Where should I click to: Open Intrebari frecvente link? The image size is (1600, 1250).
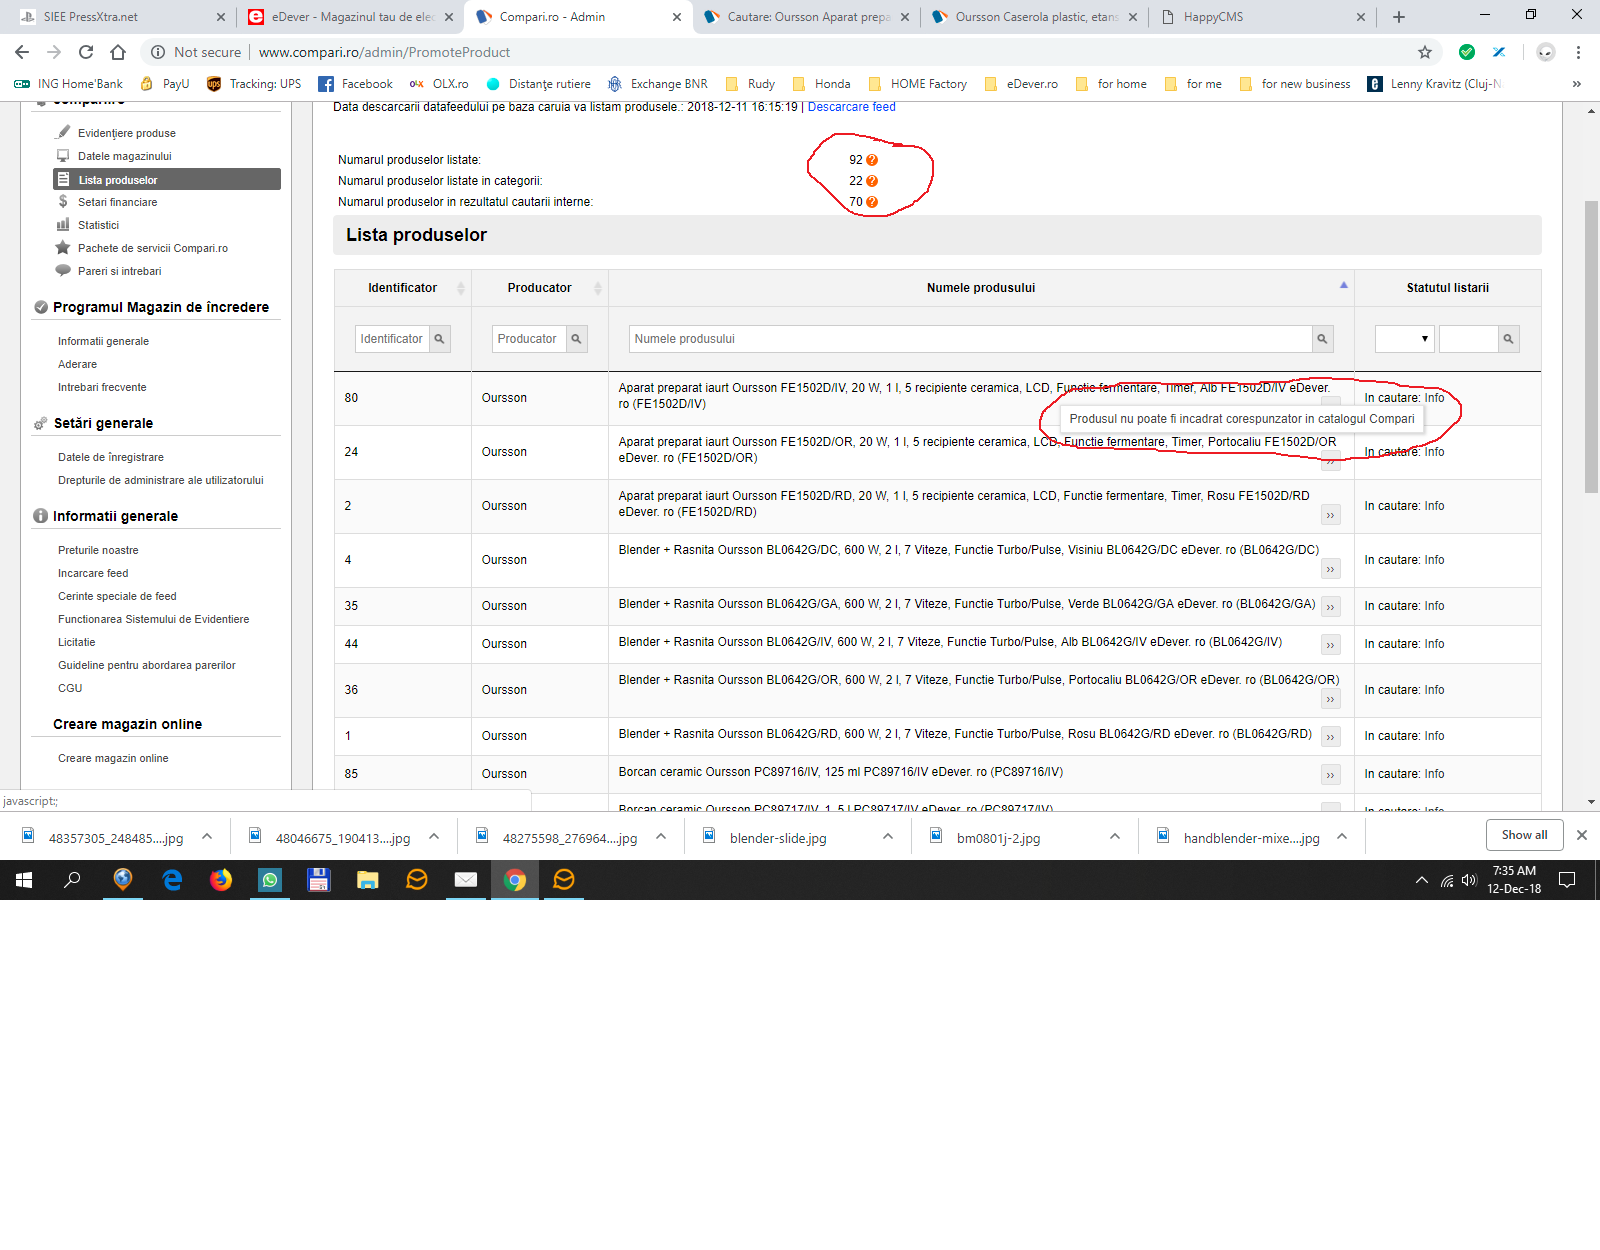(102, 387)
